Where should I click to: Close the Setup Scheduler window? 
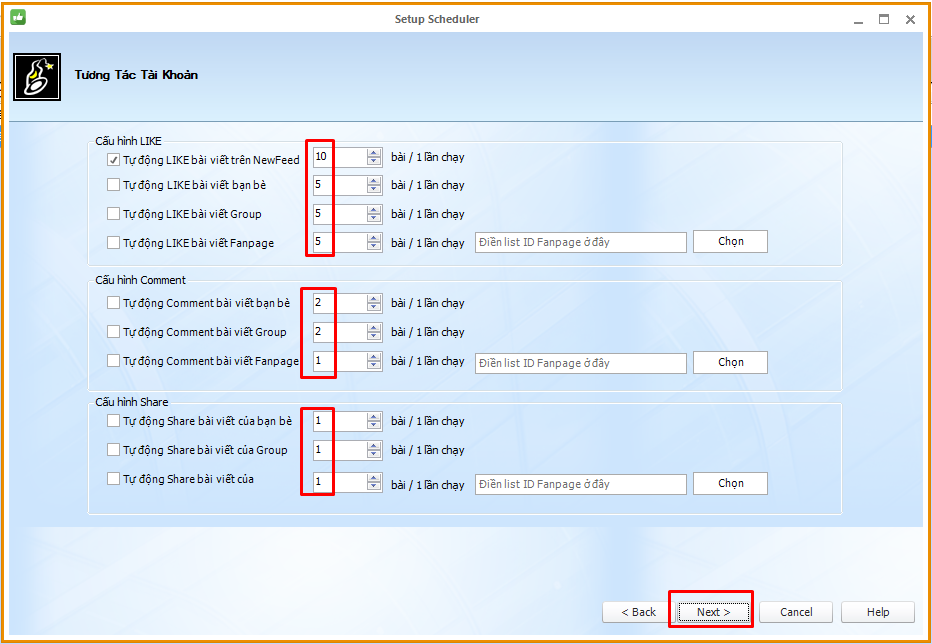click(910, 19)
